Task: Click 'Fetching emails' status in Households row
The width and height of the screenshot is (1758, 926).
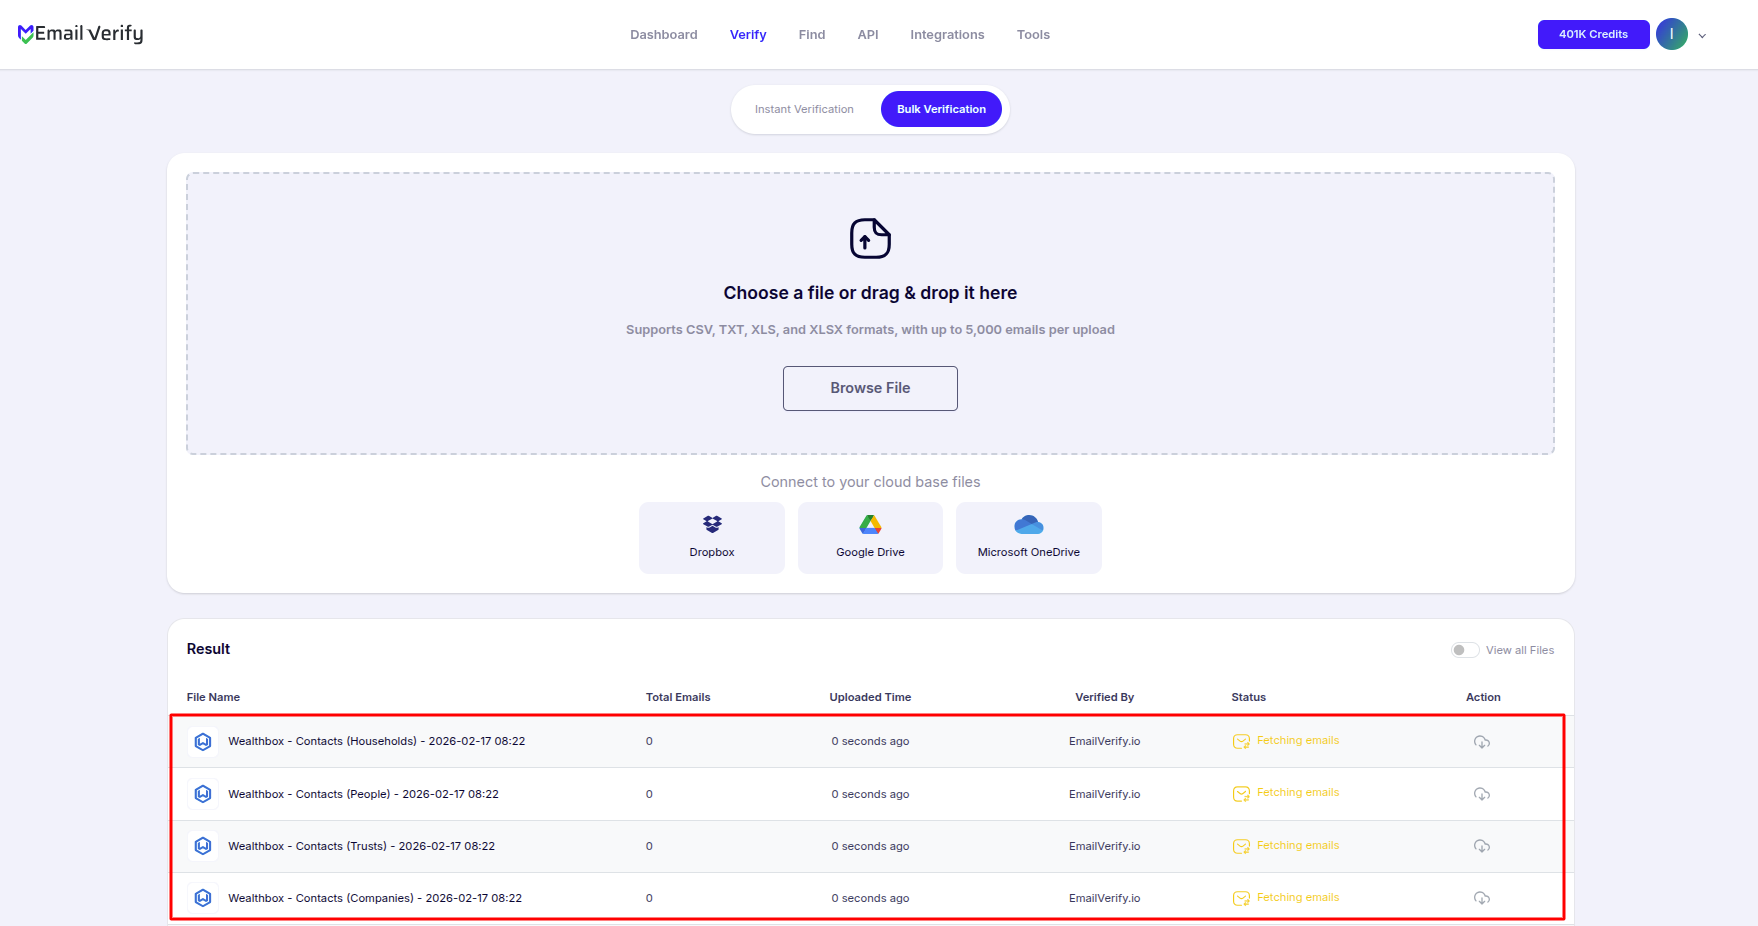Action: coord(1298,740)
